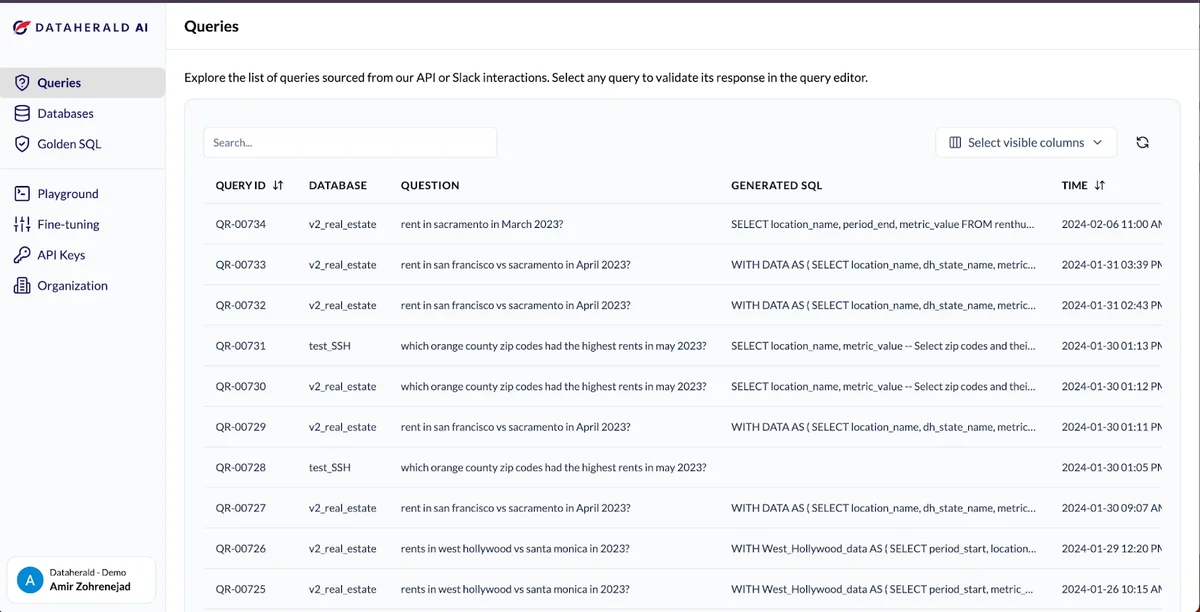Select query QR-00734 about Sacramento rent
Screen dimensions: 1200x612
tap(481, 224)
